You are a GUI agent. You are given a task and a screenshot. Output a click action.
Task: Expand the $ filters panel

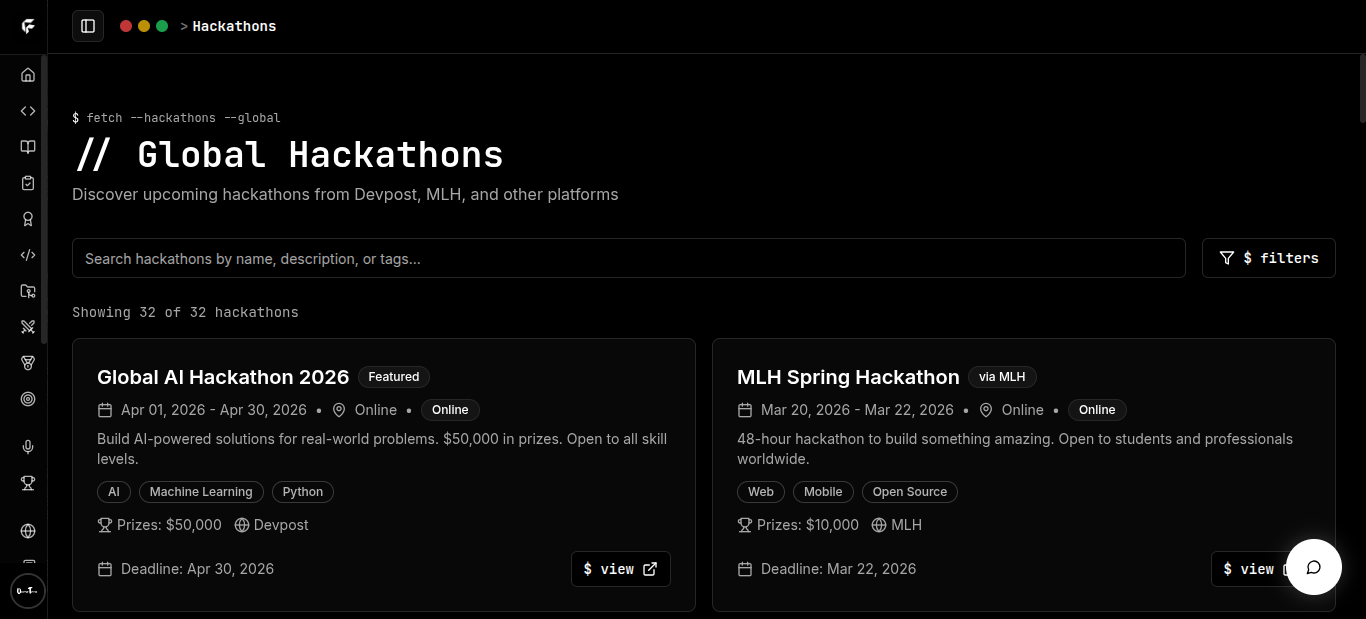pyautogui.click(x=1268, y=258)
